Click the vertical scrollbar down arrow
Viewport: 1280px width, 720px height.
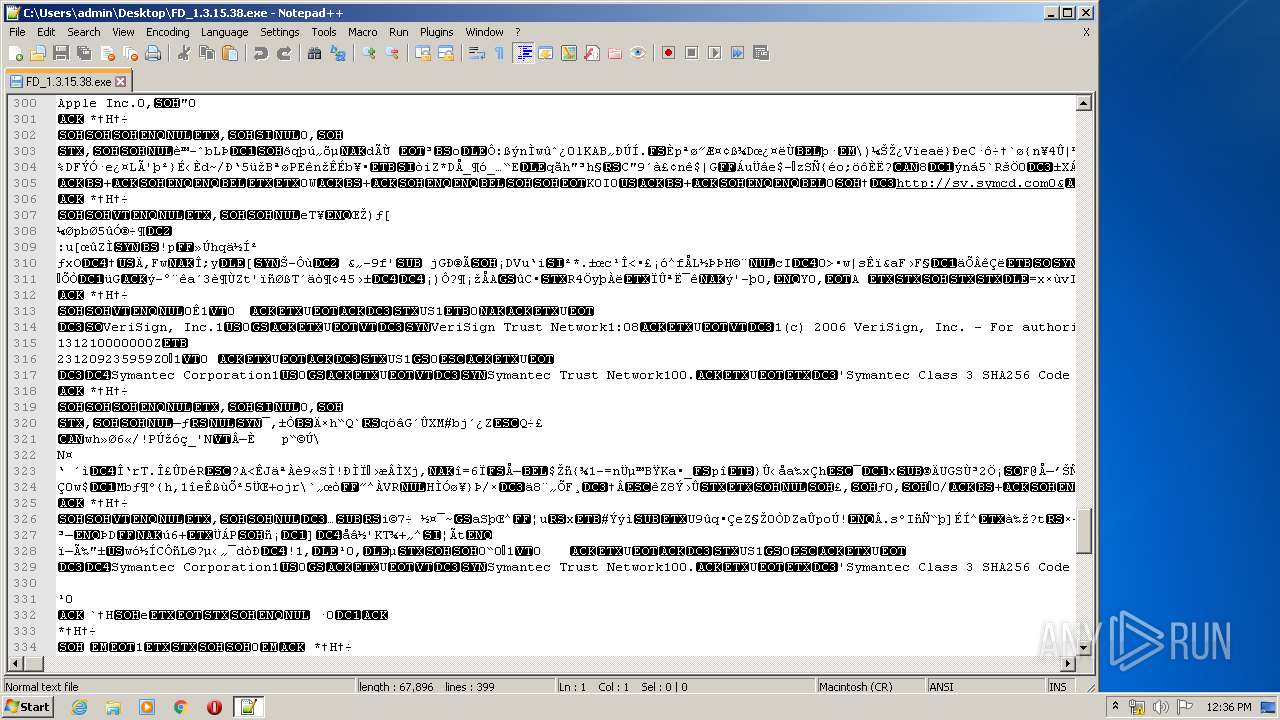click(1085, 648)
